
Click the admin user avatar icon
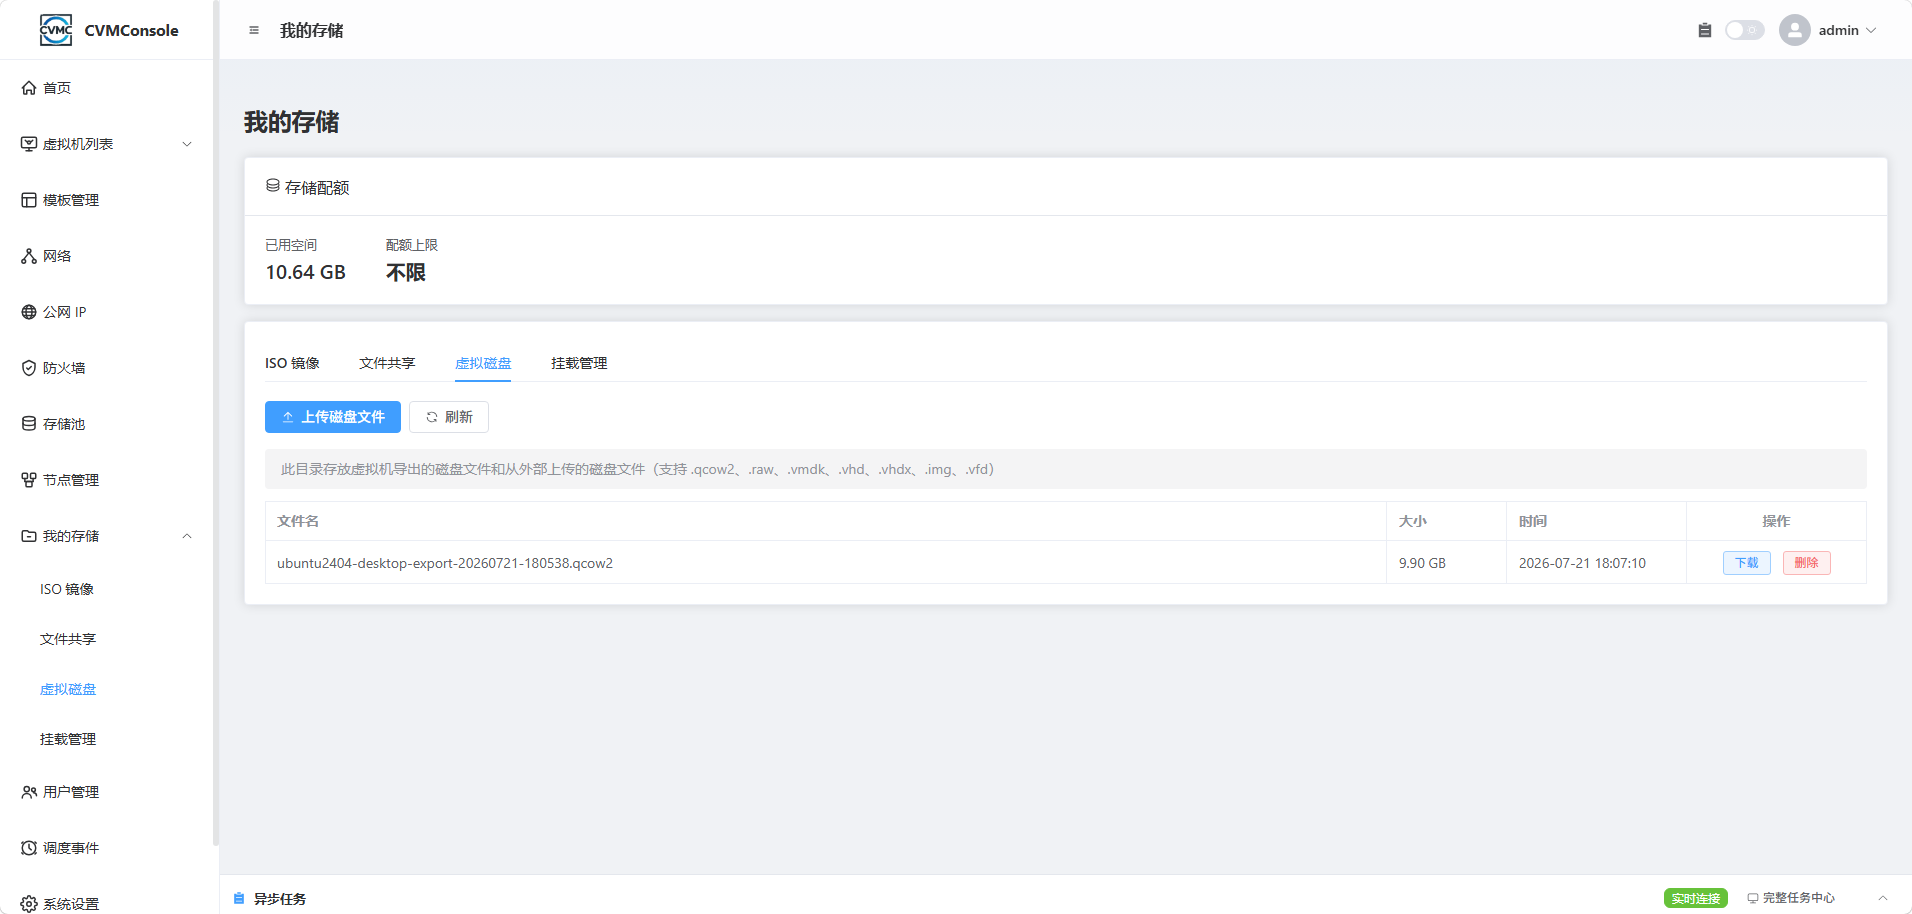click(1795, 30)
